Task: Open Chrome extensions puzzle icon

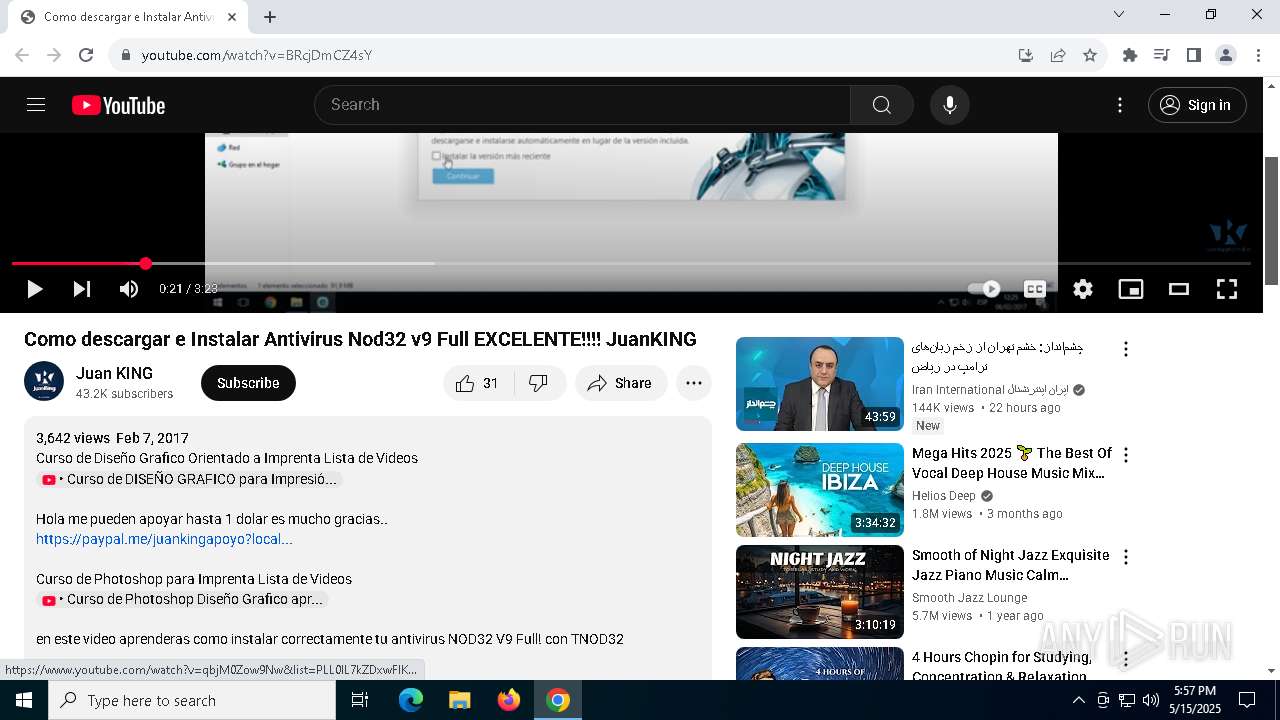Action: click(1130, 55)
